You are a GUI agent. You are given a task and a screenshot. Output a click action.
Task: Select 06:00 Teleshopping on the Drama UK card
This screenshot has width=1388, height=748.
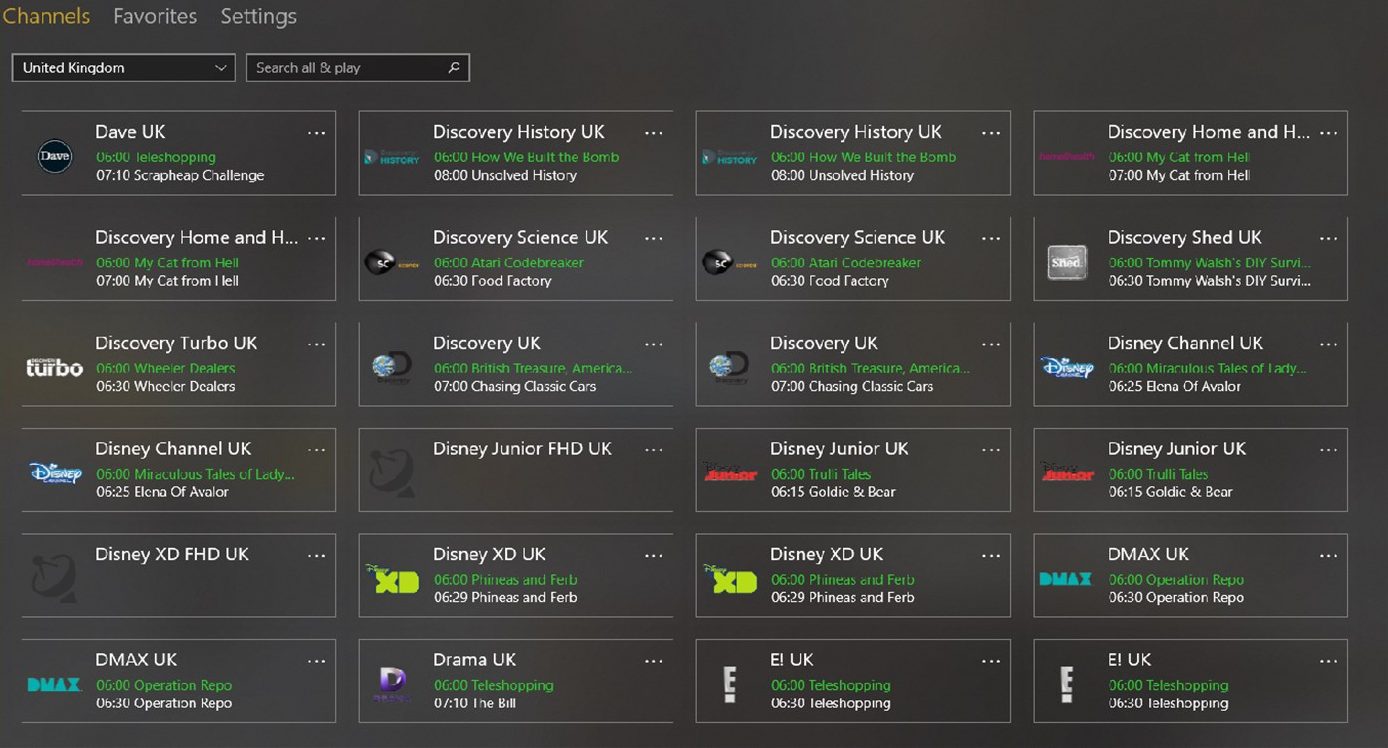(x=494, y=685)
